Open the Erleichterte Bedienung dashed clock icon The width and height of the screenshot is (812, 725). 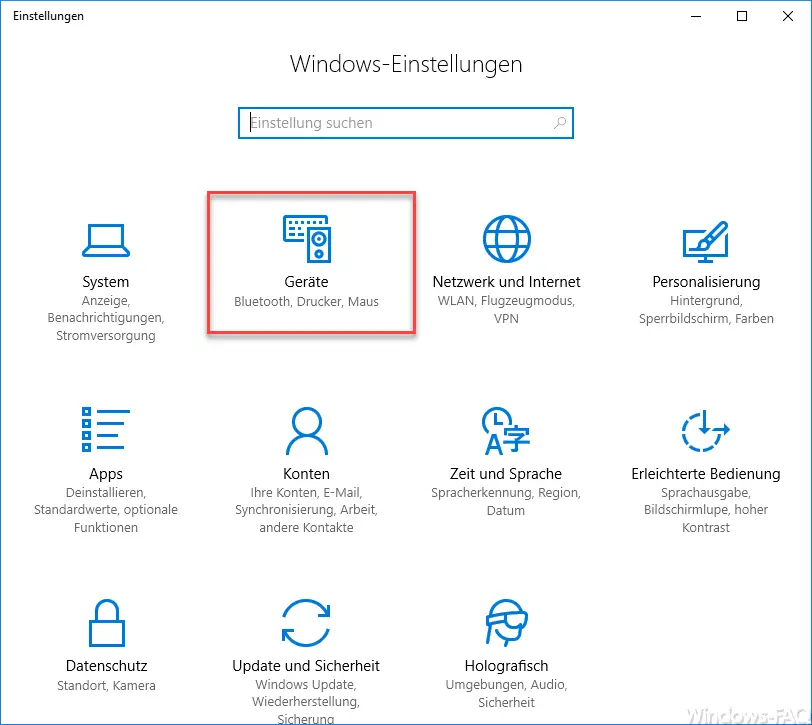(x=705, y=431)
